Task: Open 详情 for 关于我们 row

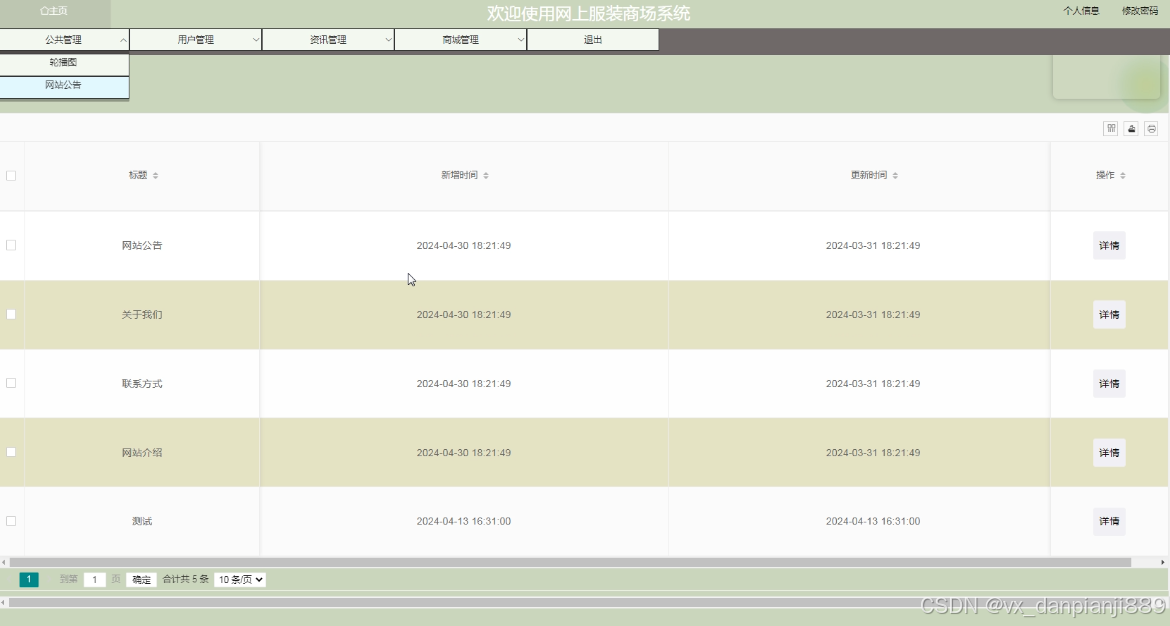Action: pos(1109,315)
